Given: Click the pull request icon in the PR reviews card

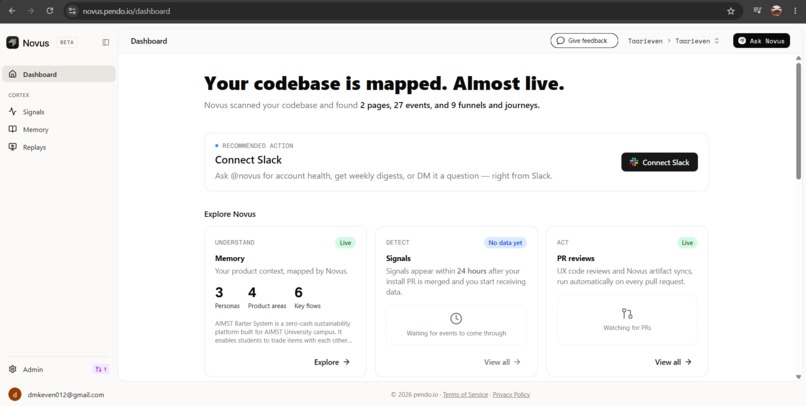Looking at the screenshot, I should tap(627, 313).
